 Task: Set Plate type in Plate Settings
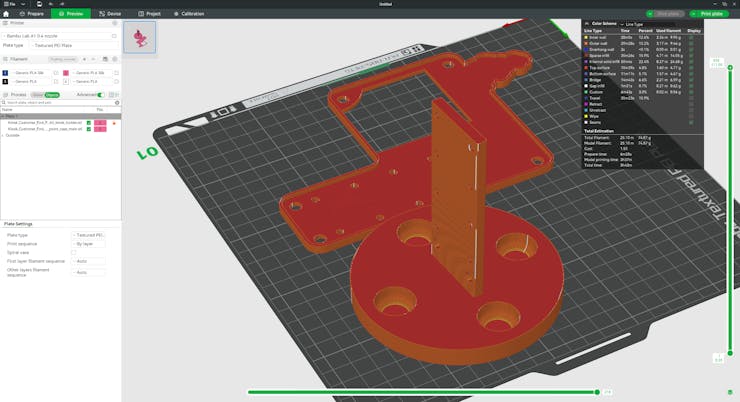pos(88,235)
